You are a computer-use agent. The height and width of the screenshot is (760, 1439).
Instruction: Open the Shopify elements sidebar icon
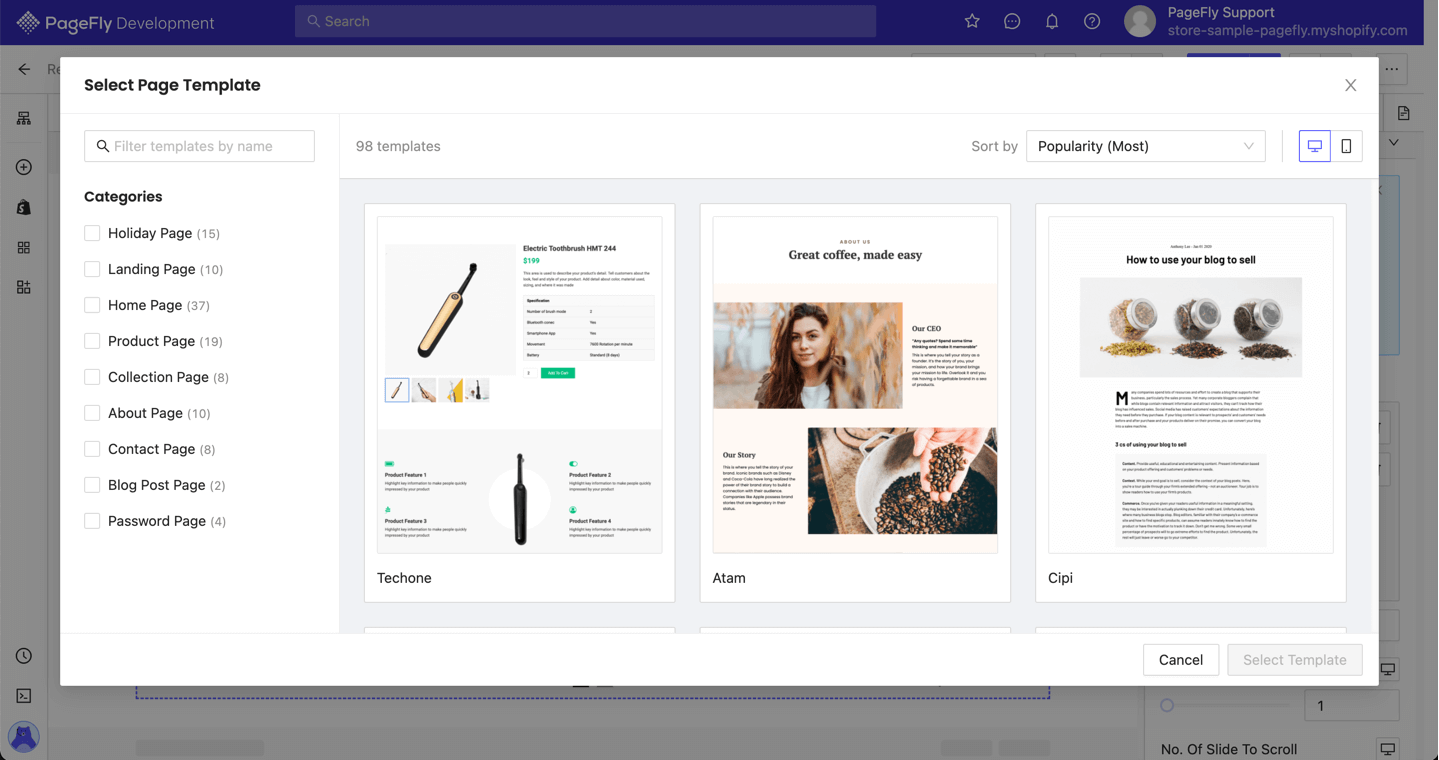pyautogui.click(x=24, y=207)
